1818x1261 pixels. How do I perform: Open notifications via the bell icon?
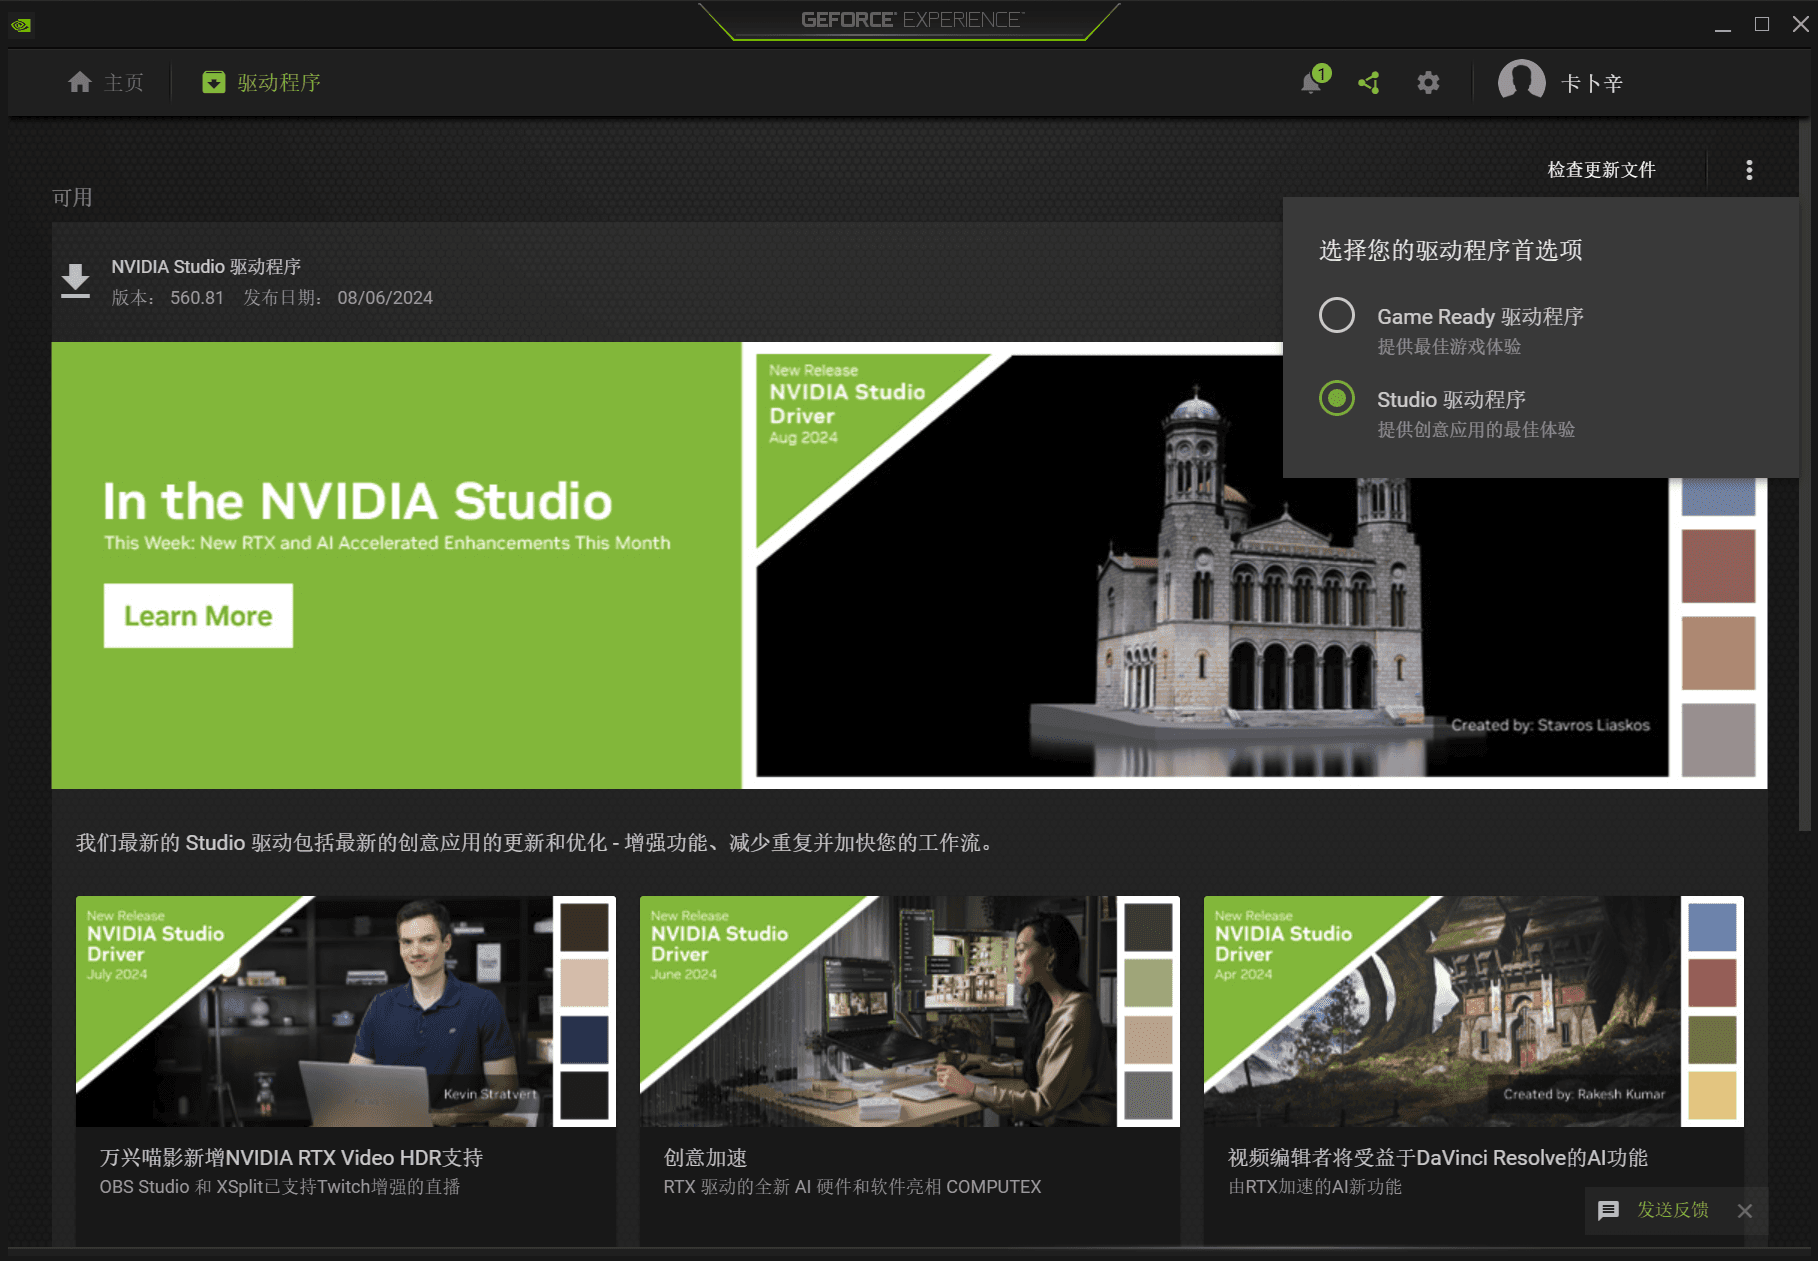pos(1310,82)
